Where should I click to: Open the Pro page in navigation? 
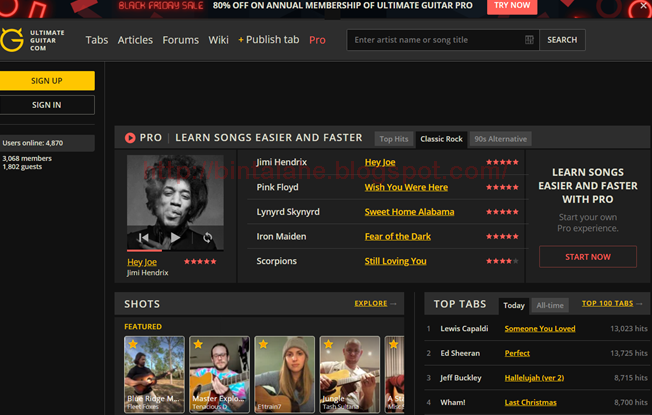pyautogui.click(x=317, y=40)
